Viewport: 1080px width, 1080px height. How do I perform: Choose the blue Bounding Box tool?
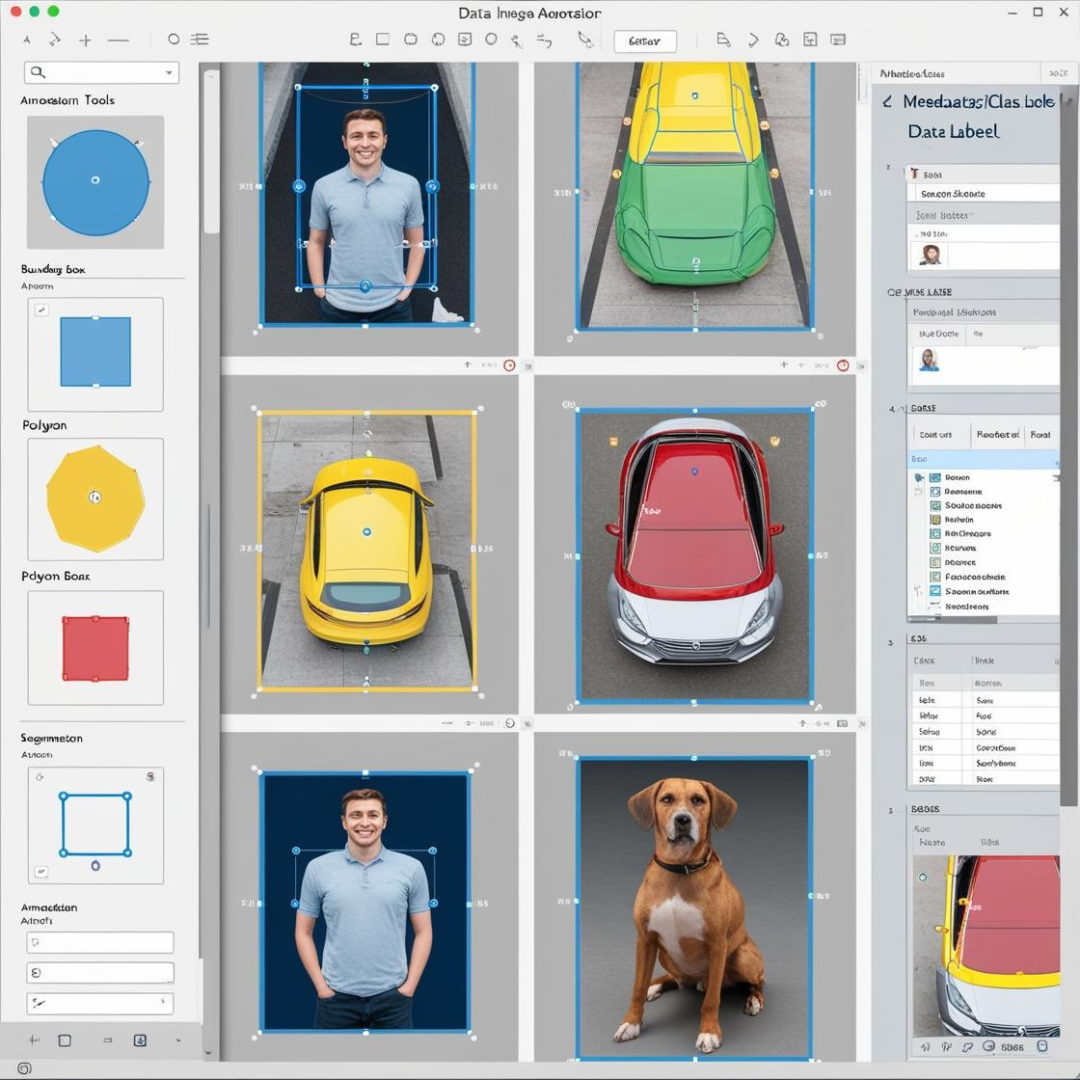[x=95, y=352]
